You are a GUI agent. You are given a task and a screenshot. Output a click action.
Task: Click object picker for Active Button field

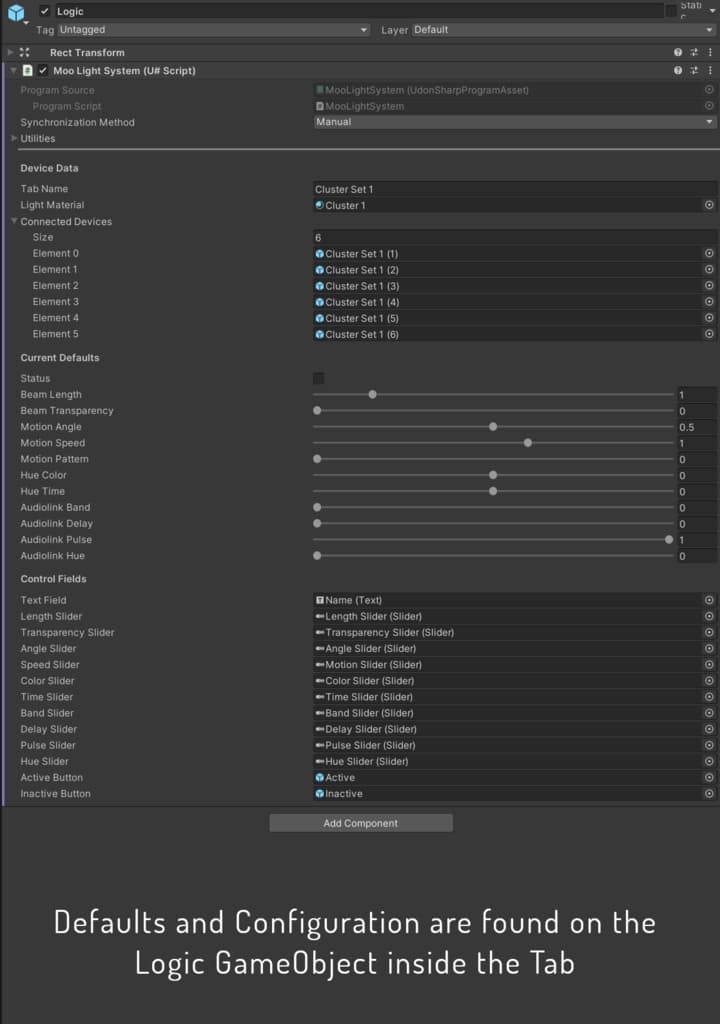pos(709,777)
